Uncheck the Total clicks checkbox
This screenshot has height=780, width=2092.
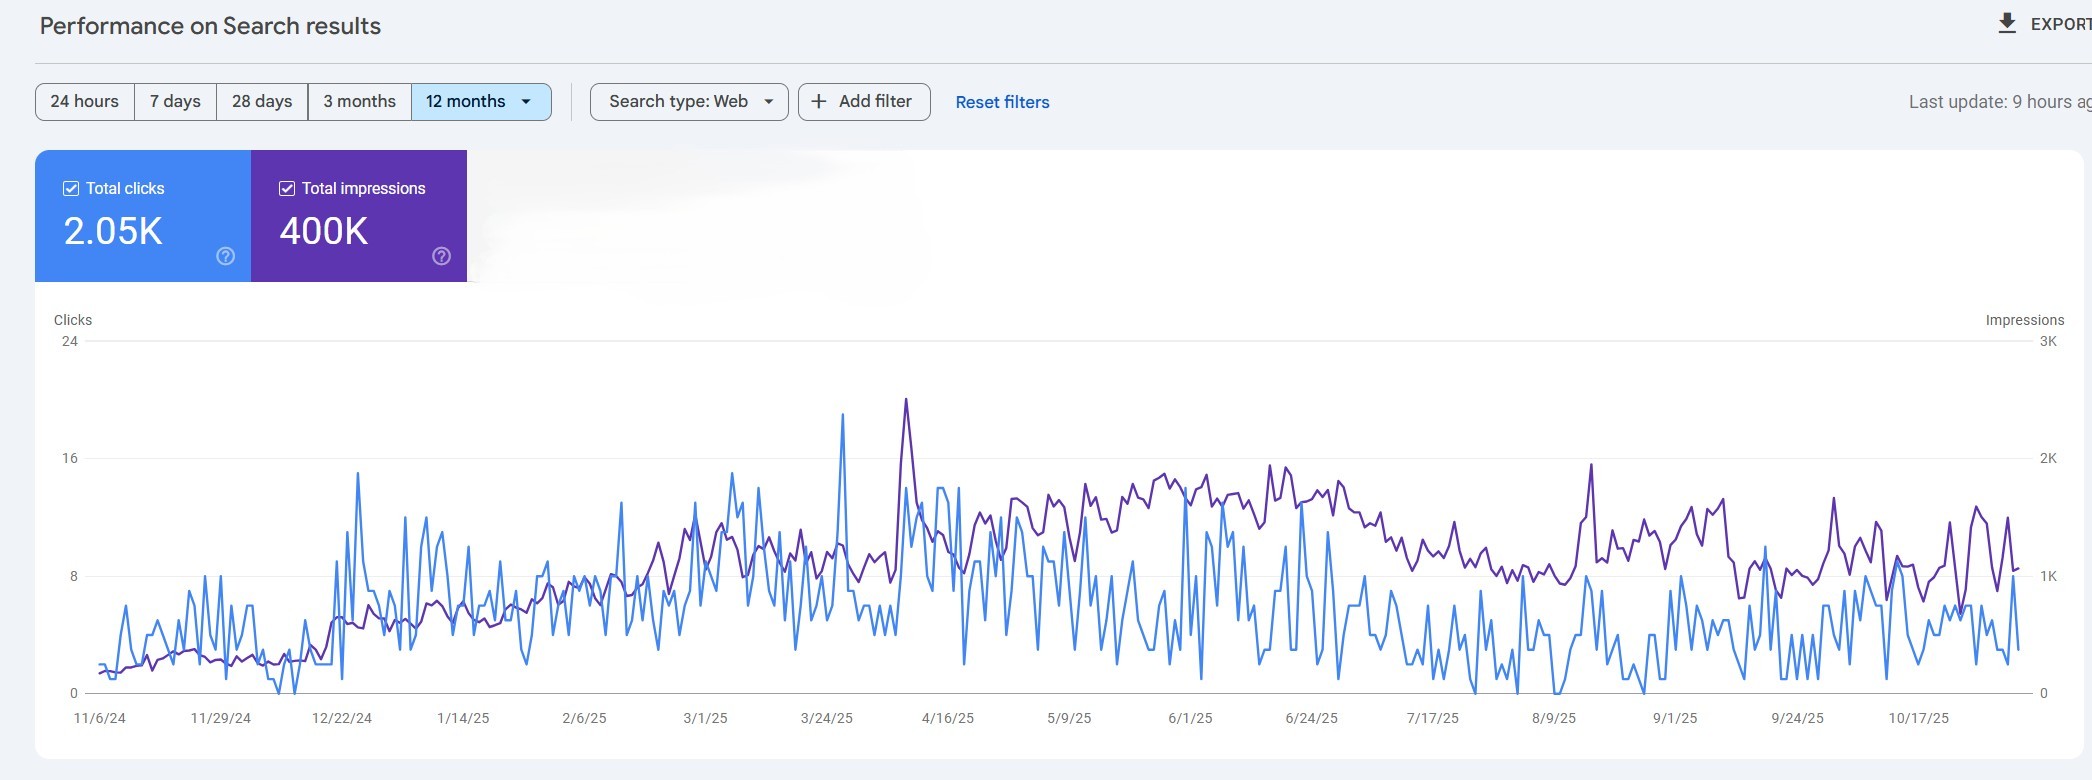tap(71, 189)
